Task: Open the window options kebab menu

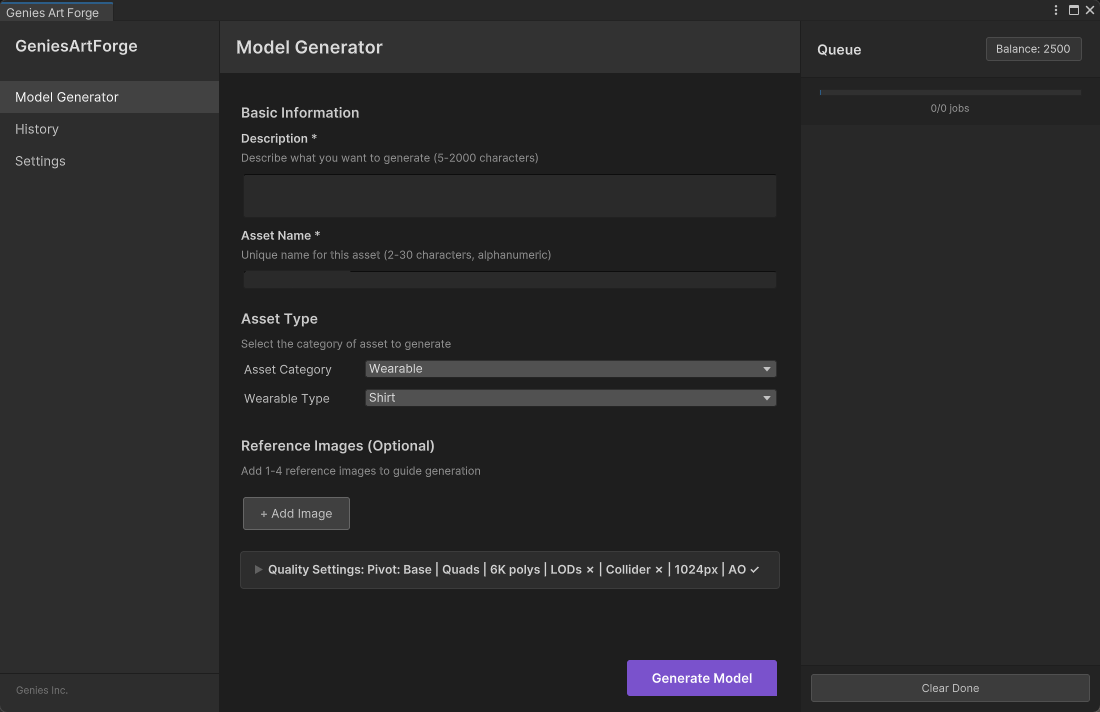Action: 1056,10
